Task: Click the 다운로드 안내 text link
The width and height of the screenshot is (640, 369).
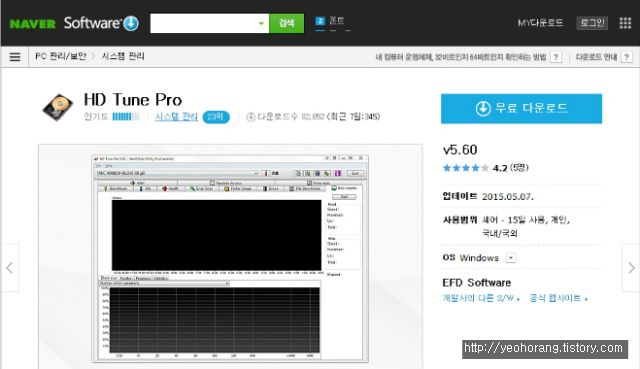Action: tap(596, 57)
